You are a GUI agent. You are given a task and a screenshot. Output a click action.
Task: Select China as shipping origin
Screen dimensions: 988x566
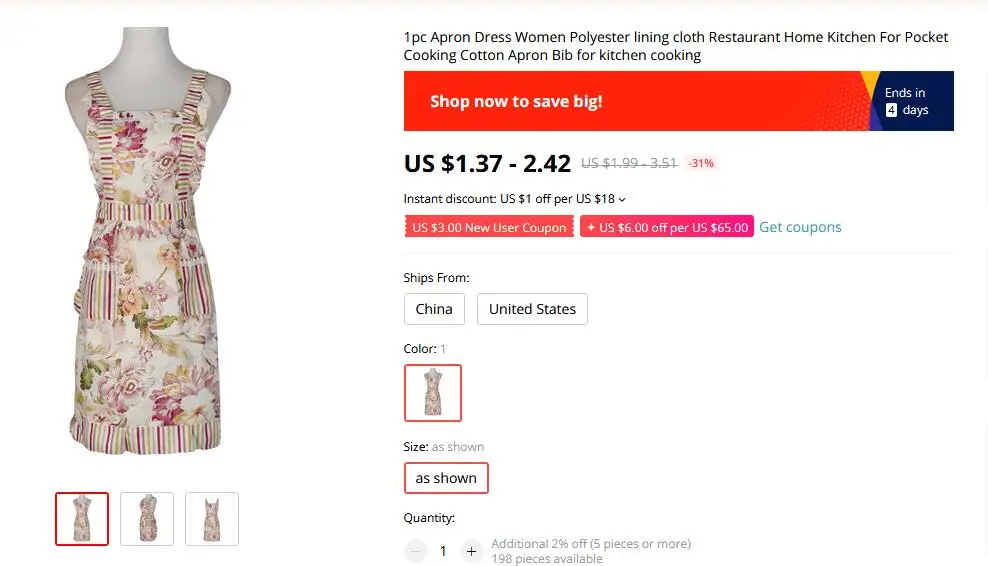[434, 309]
